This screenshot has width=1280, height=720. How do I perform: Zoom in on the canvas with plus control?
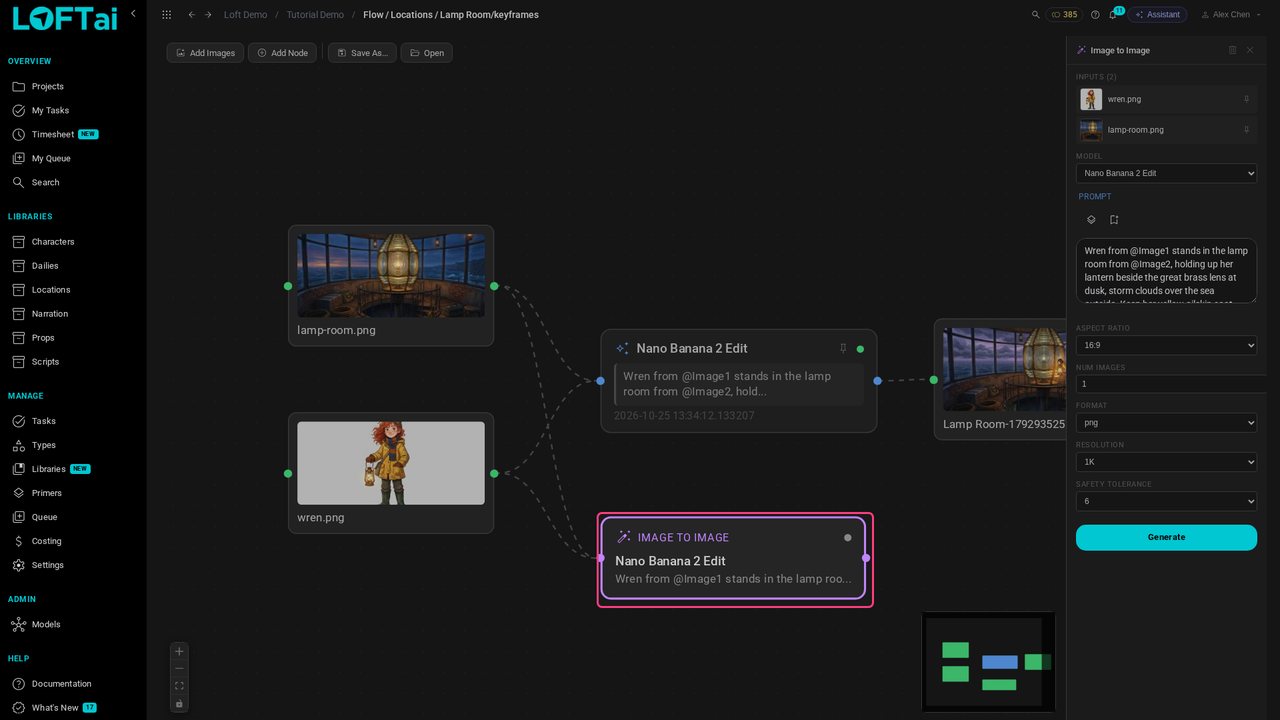(179, 651)
